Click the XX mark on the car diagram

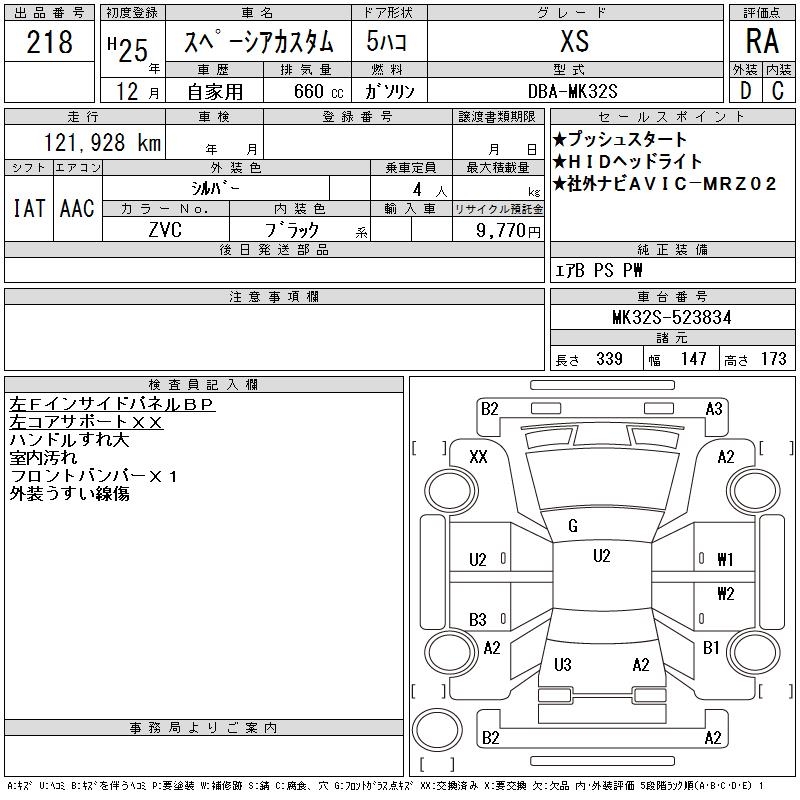point(478,456)
